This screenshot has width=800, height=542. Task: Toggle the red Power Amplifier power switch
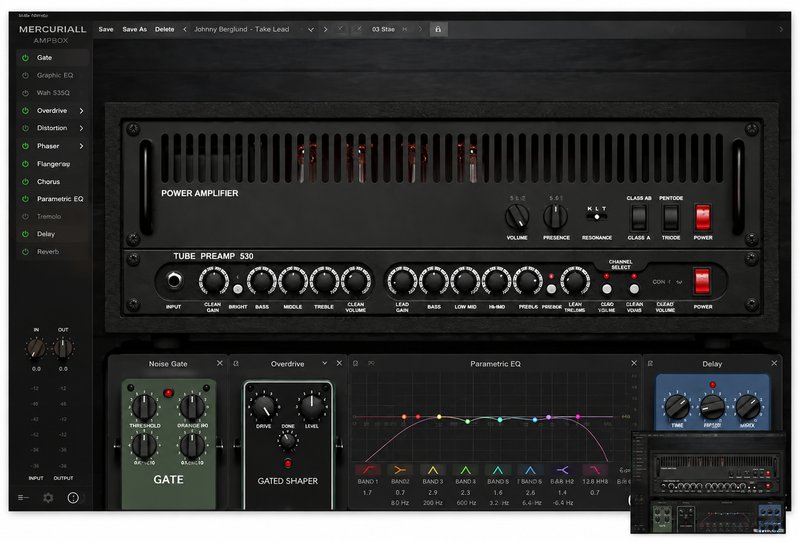point(703,218)
